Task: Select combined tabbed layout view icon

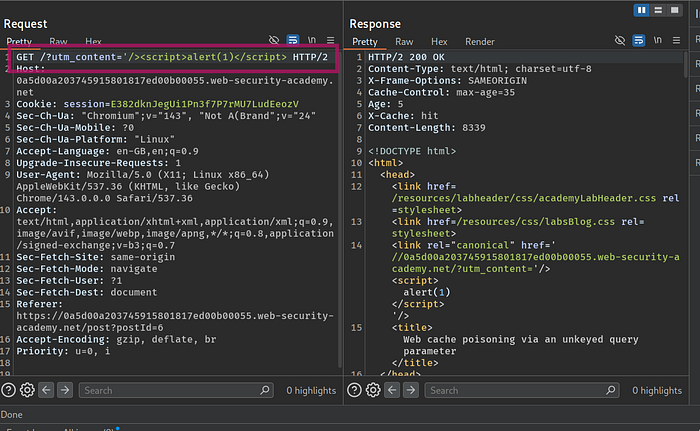Action: [675, 10]
